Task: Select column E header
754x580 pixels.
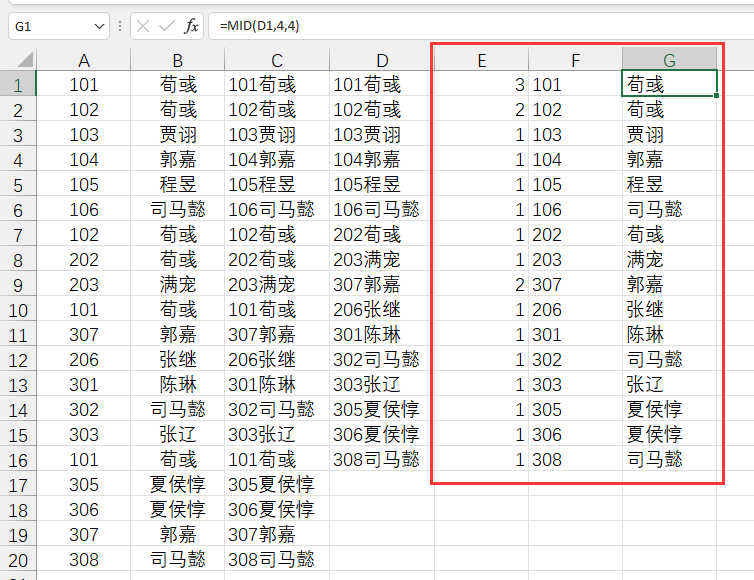Action: (481, 61)
